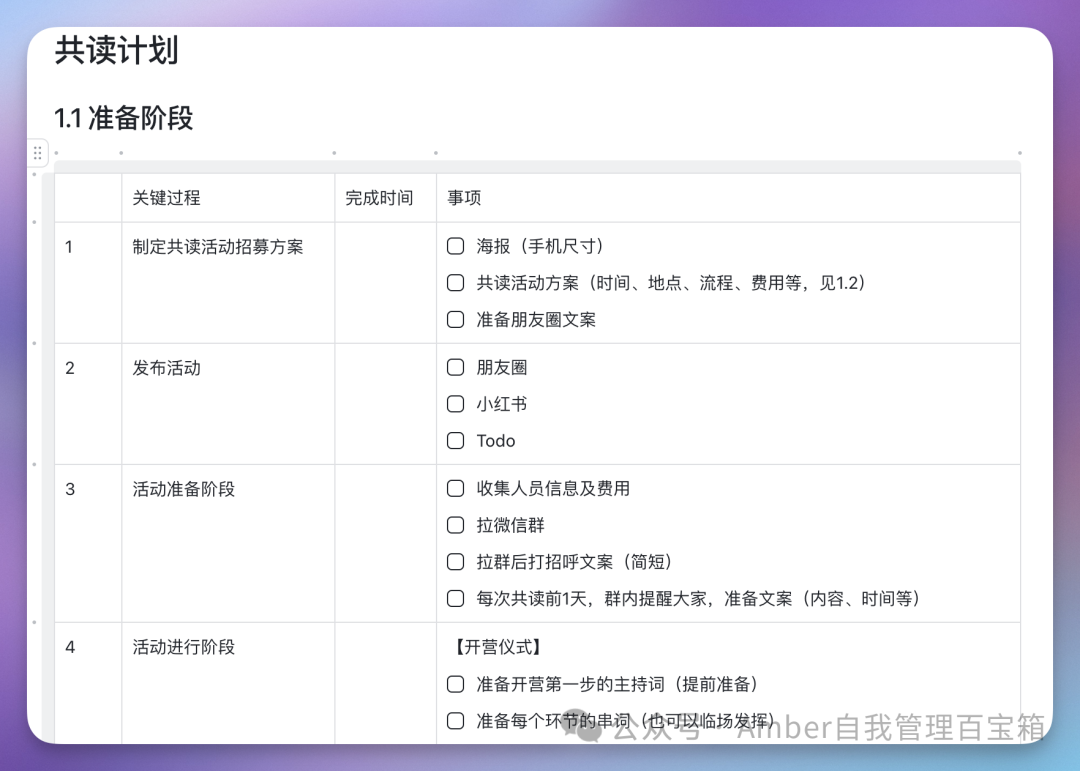This screenshot has width=1080, height=771.
Task: Check 准备朋友圈文案 item
Action: pos(455,319)
